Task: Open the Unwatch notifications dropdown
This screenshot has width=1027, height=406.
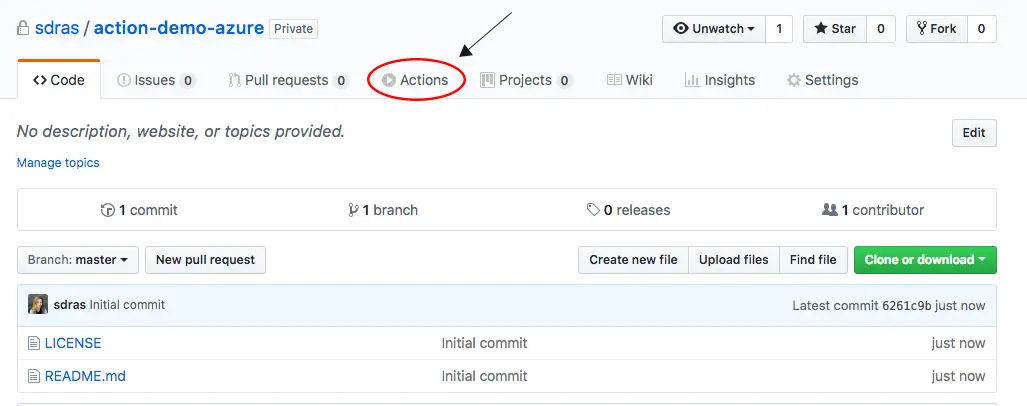Action: click(x=714, y=29)
